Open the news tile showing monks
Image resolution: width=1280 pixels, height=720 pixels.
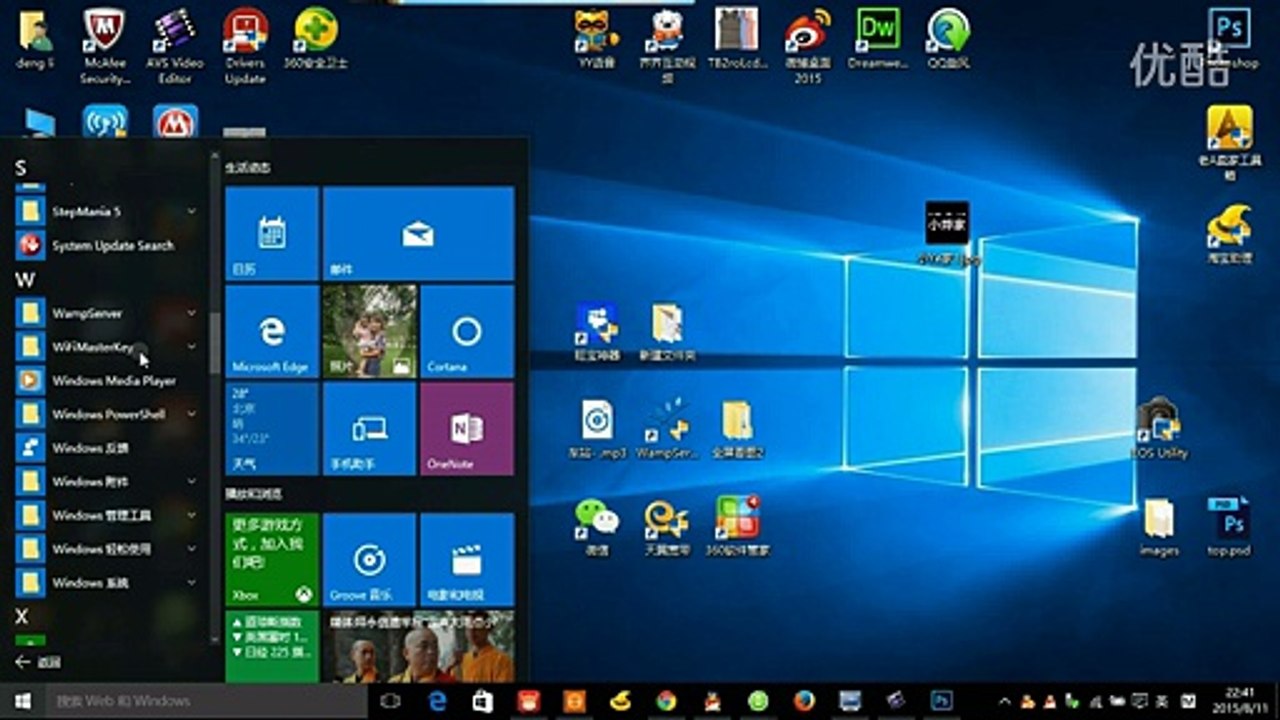[x=418, y=646]
